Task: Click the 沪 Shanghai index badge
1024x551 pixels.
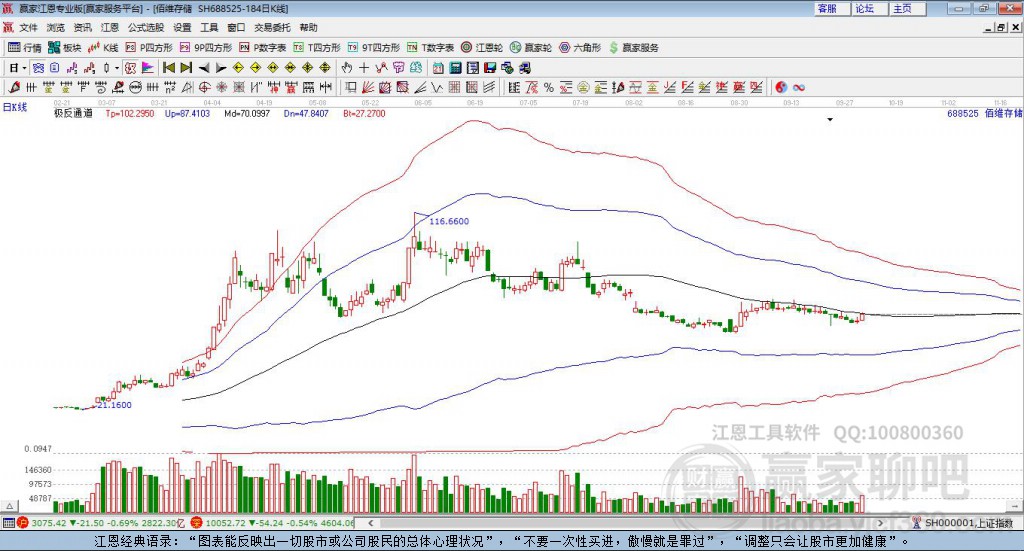Action: (x=23, y=523)
